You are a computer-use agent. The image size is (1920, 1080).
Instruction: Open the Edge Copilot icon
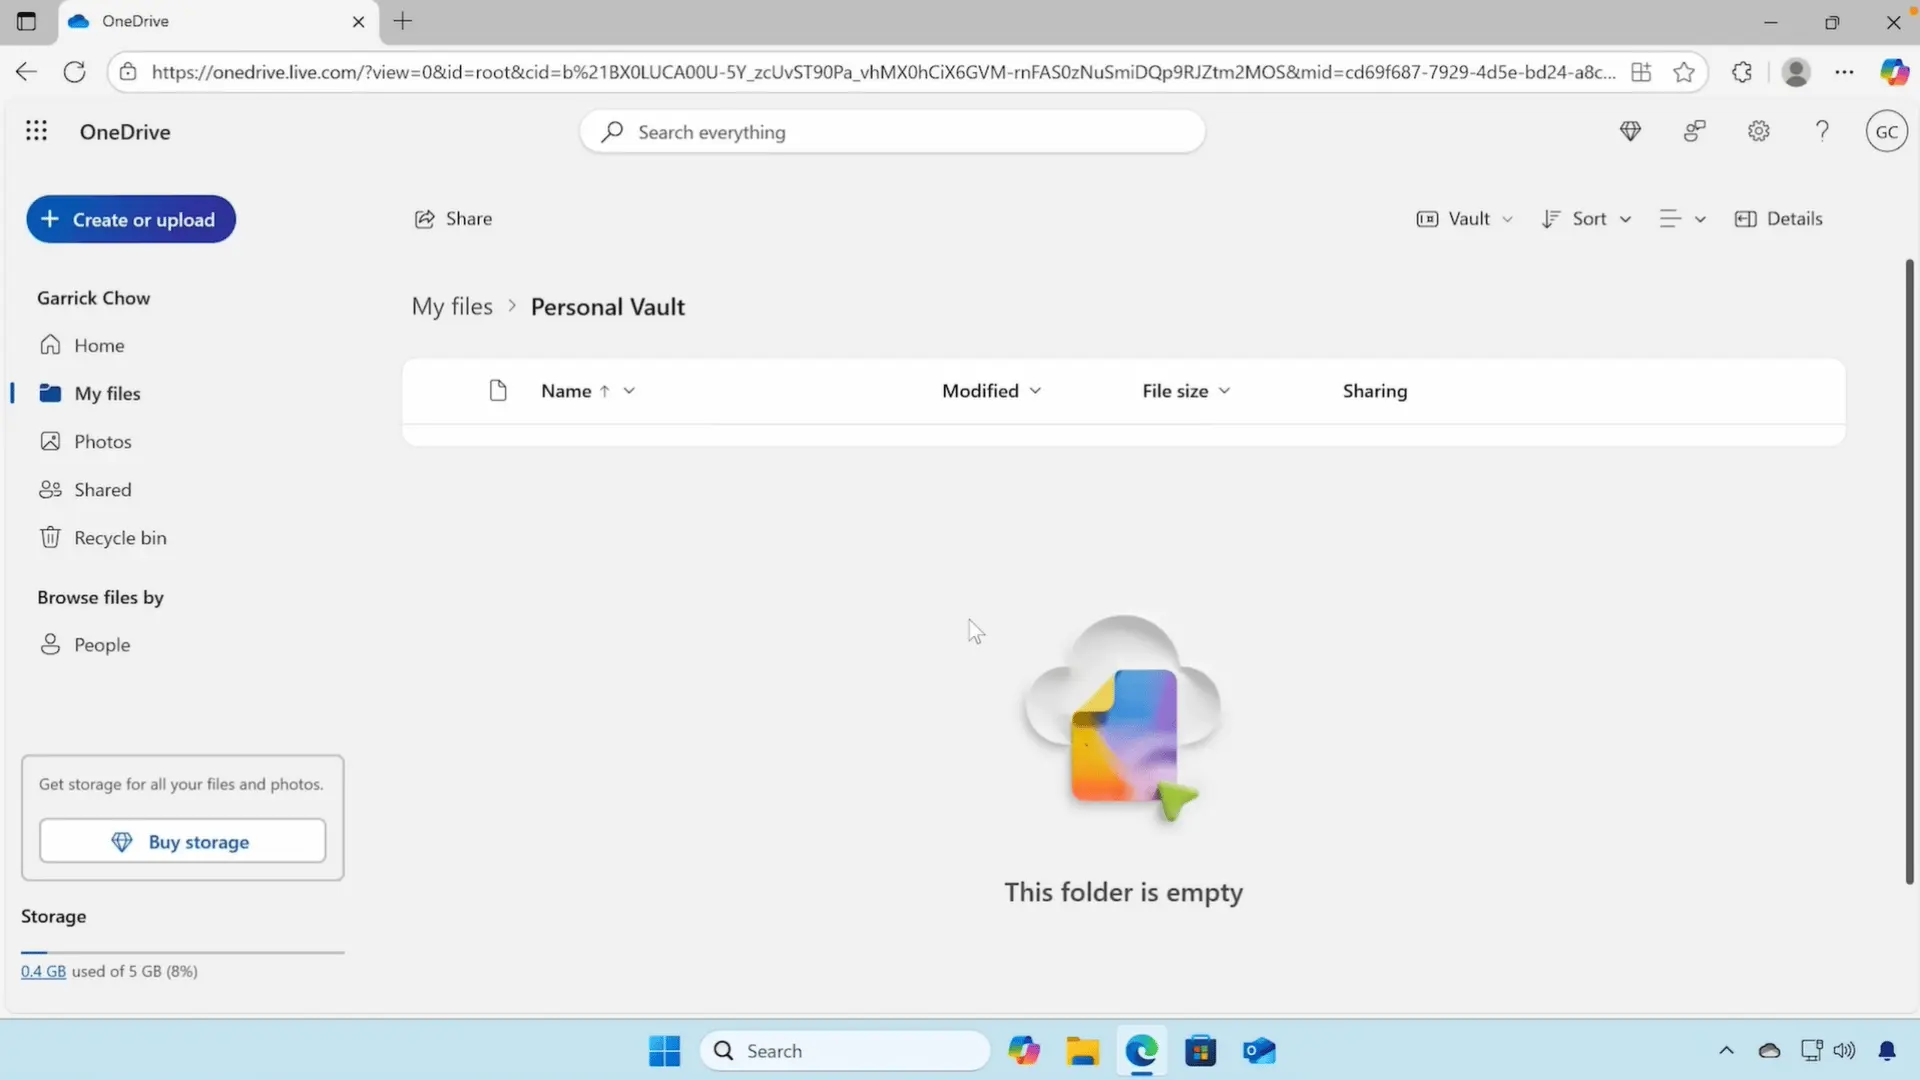[1894, 72]
